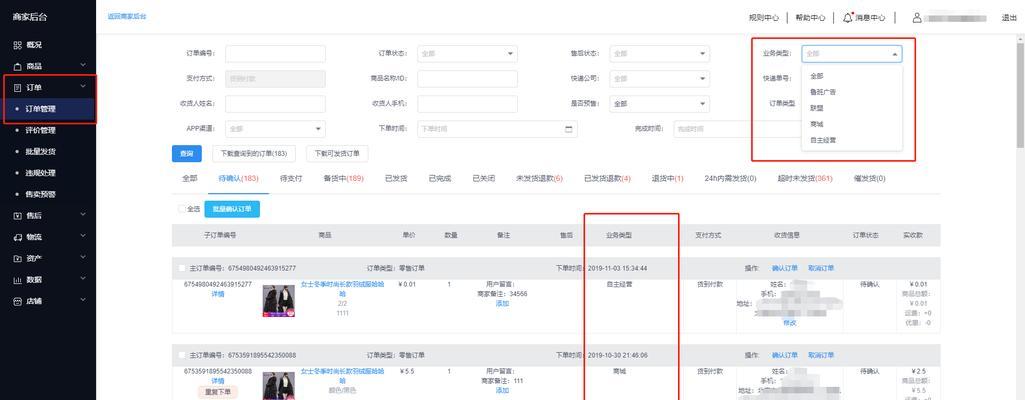The width and height of the screenshot is (1025, 400).
Task: Open the 售后状态 dropdown
Action: tap(660, 54)
